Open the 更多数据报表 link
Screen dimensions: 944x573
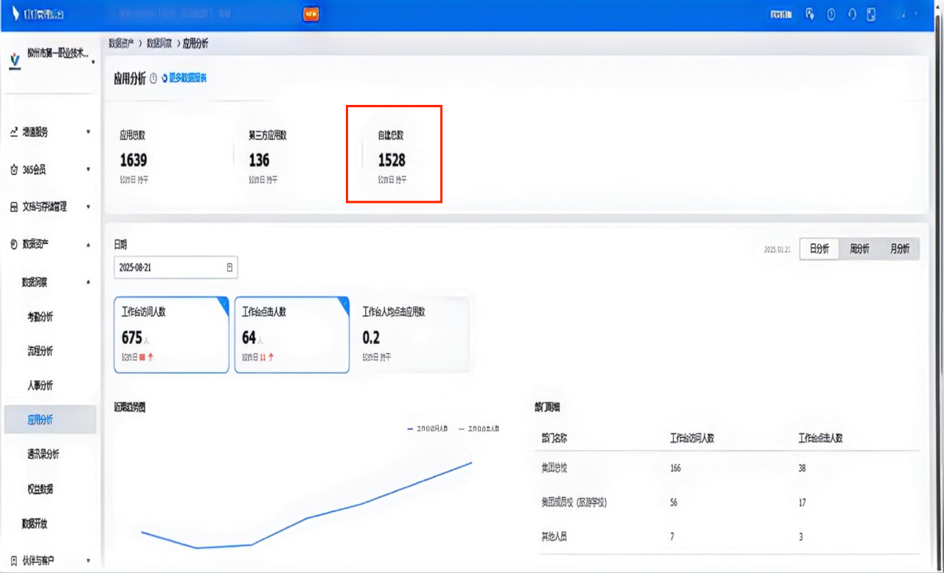[184, 78]
